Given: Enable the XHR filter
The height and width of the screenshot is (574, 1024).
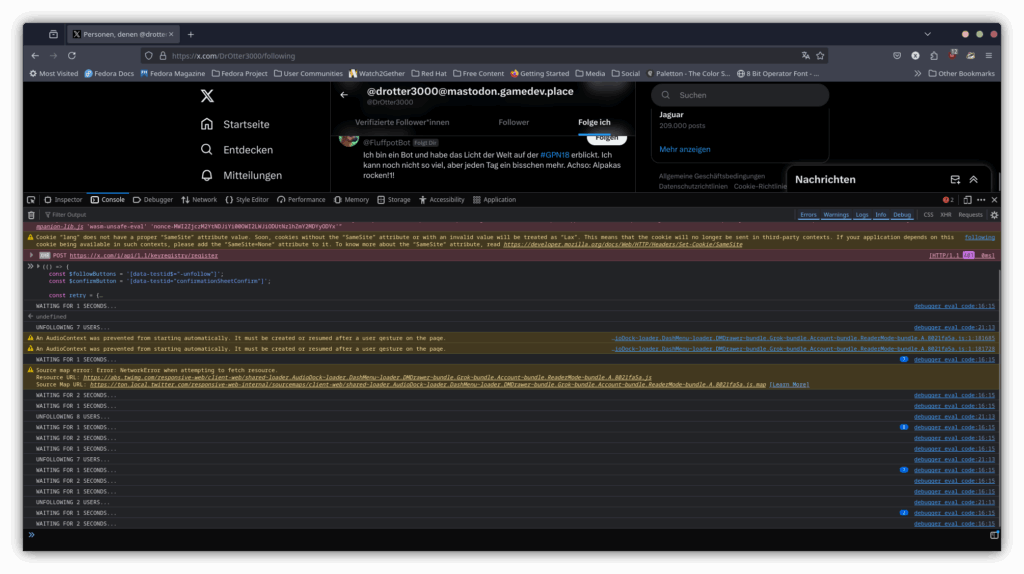Looking at the screenshot, I should (946, 215).
